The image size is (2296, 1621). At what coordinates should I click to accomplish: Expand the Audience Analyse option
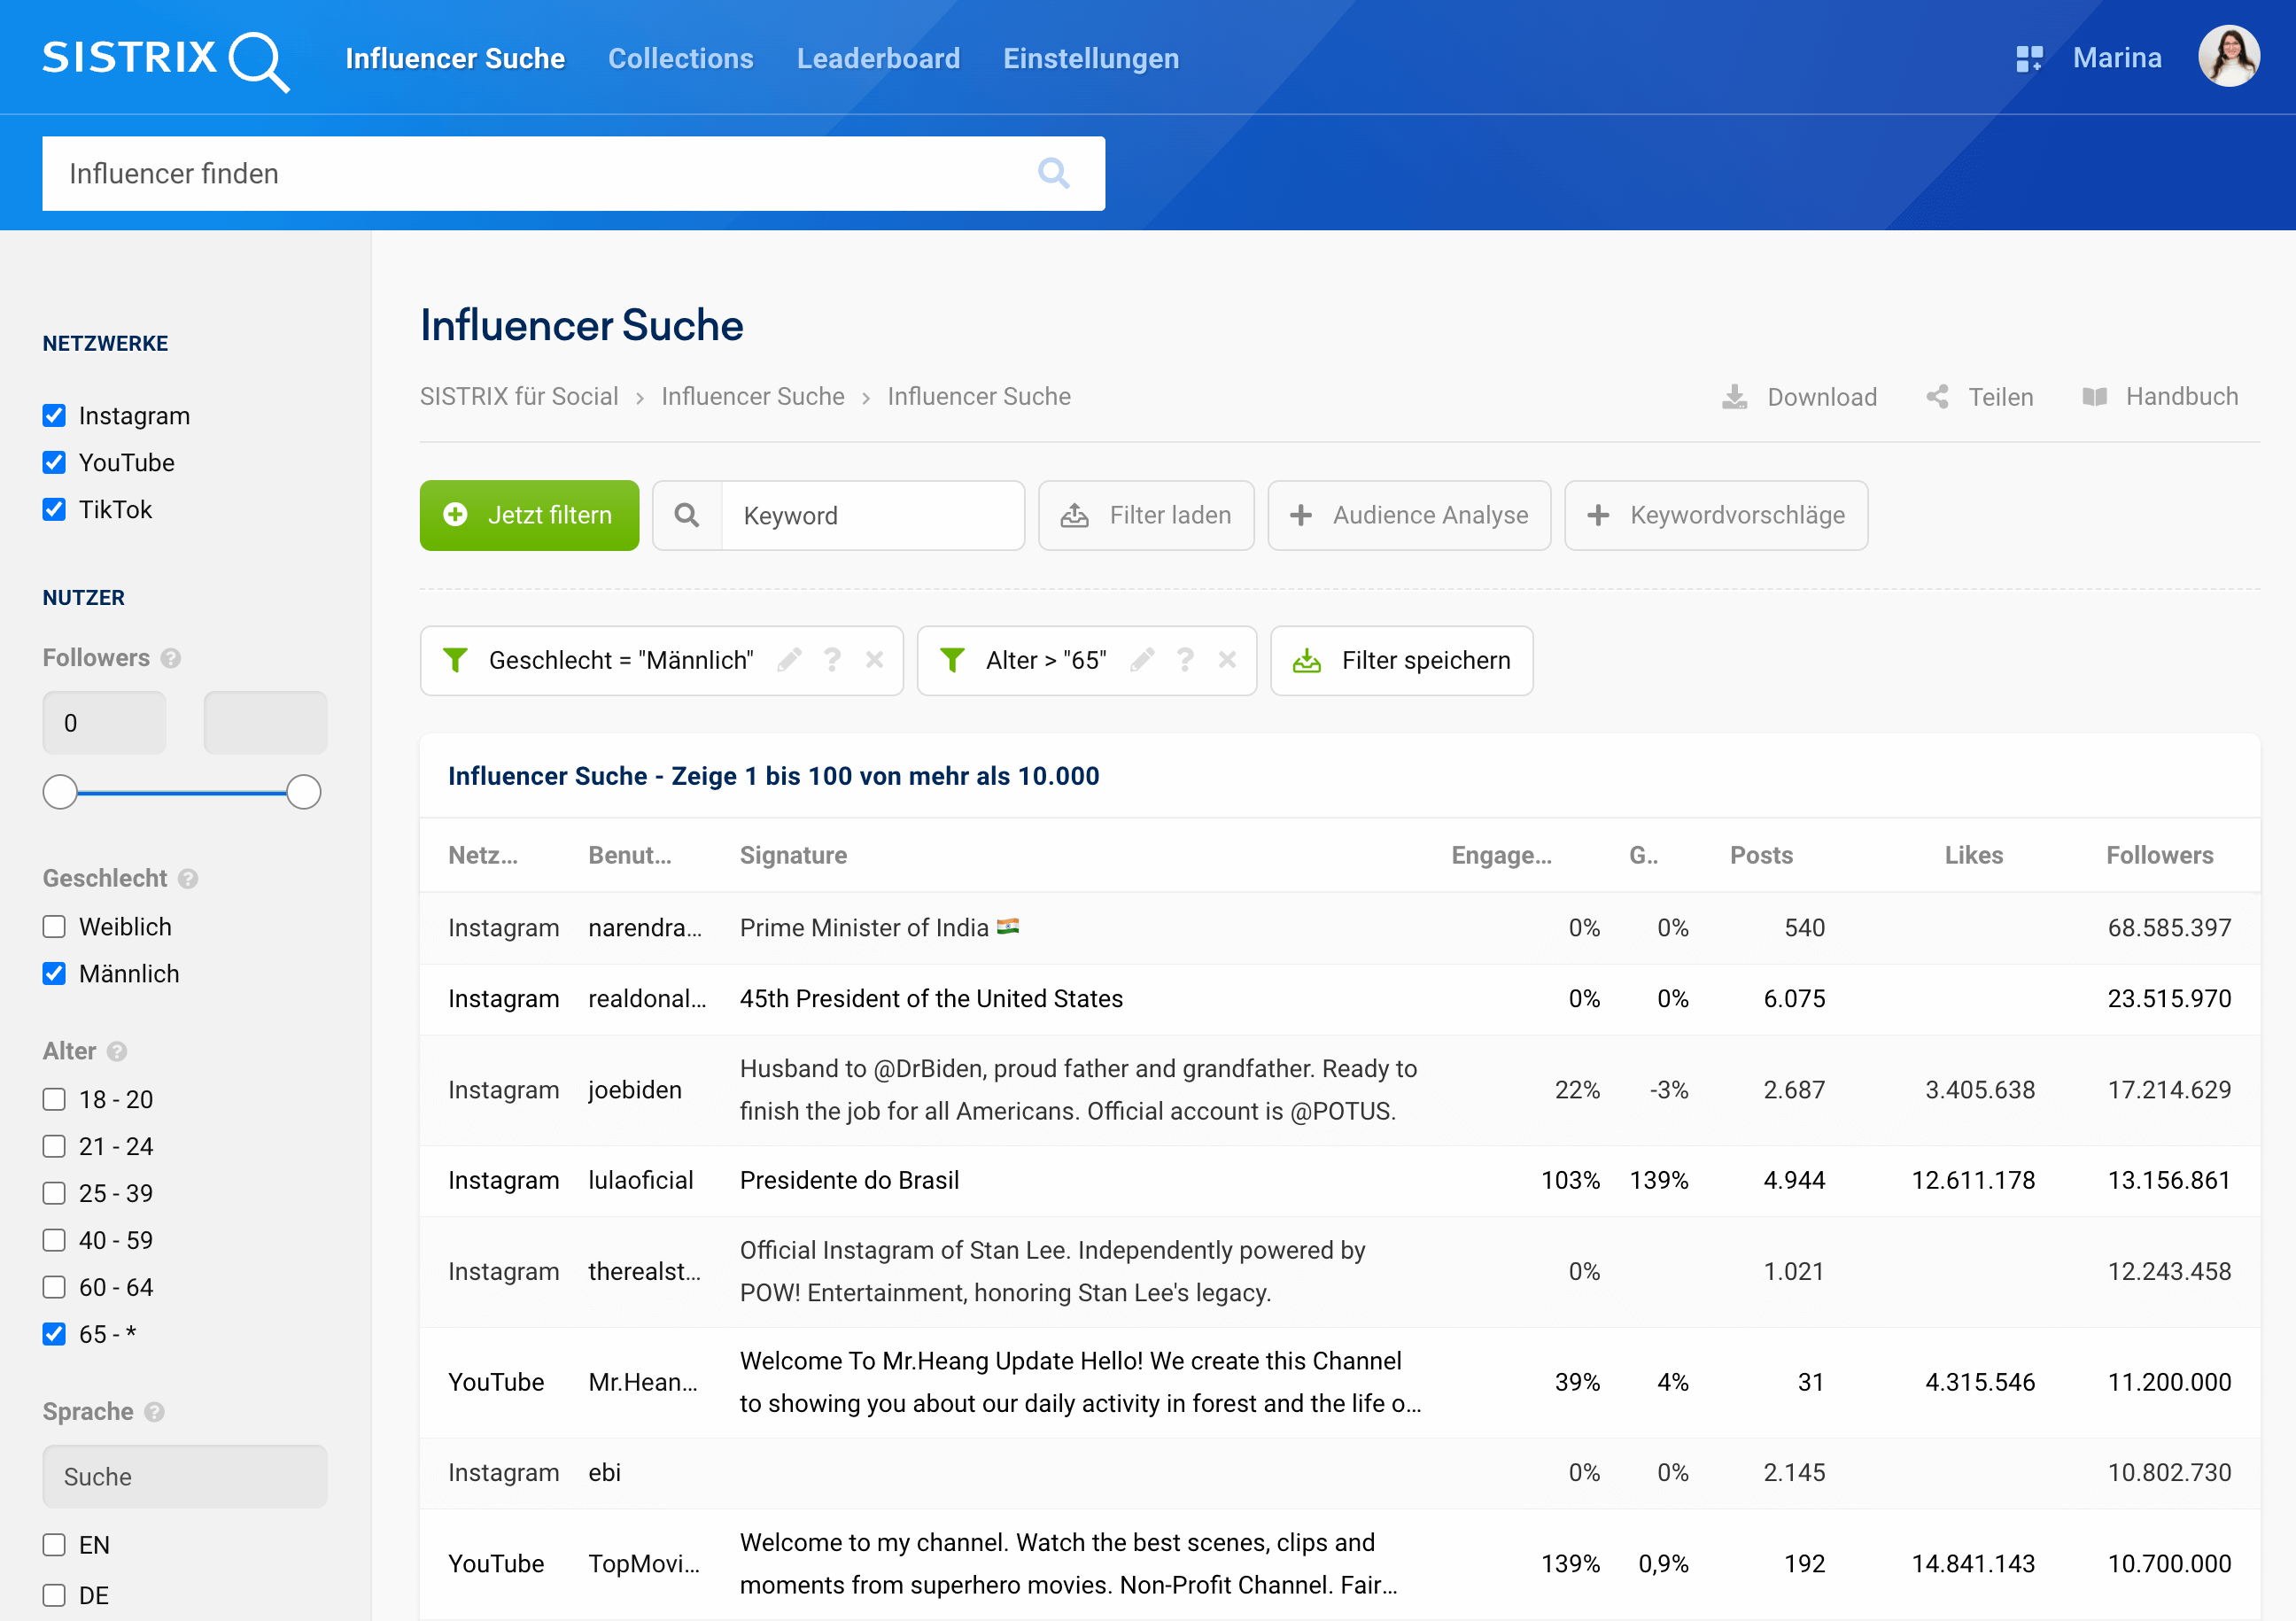pos(1408,515)
